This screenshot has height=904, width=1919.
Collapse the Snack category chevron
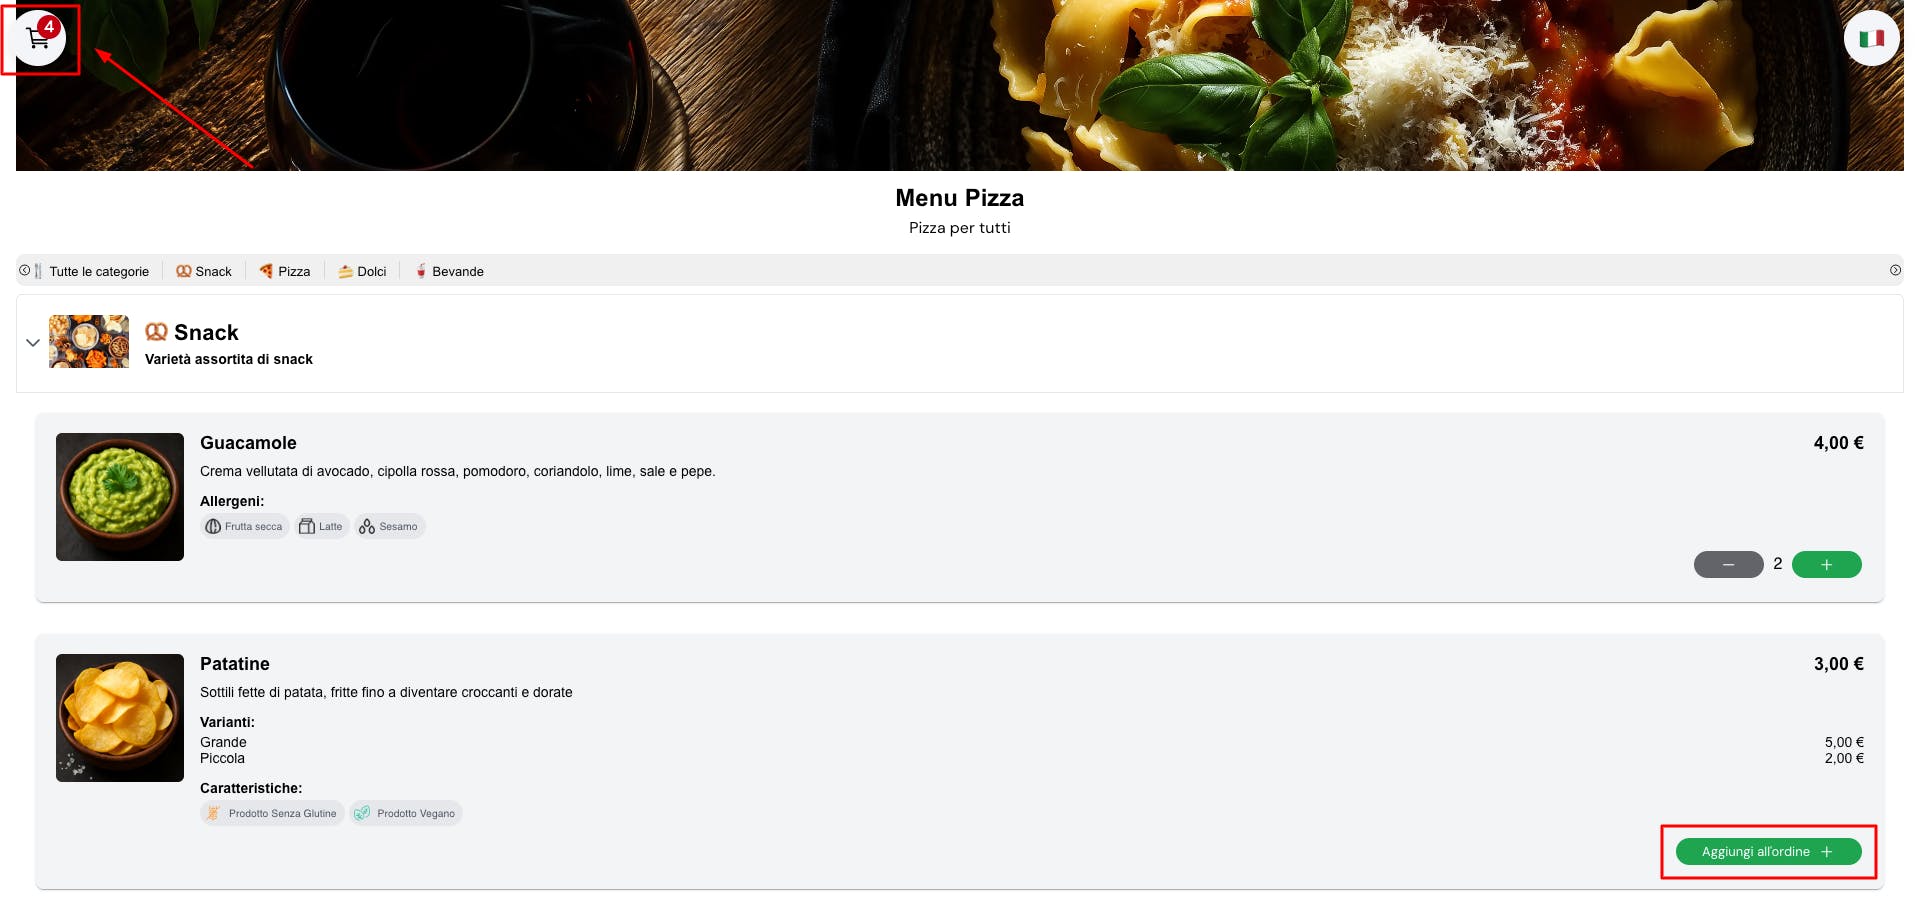coord(33,342)
